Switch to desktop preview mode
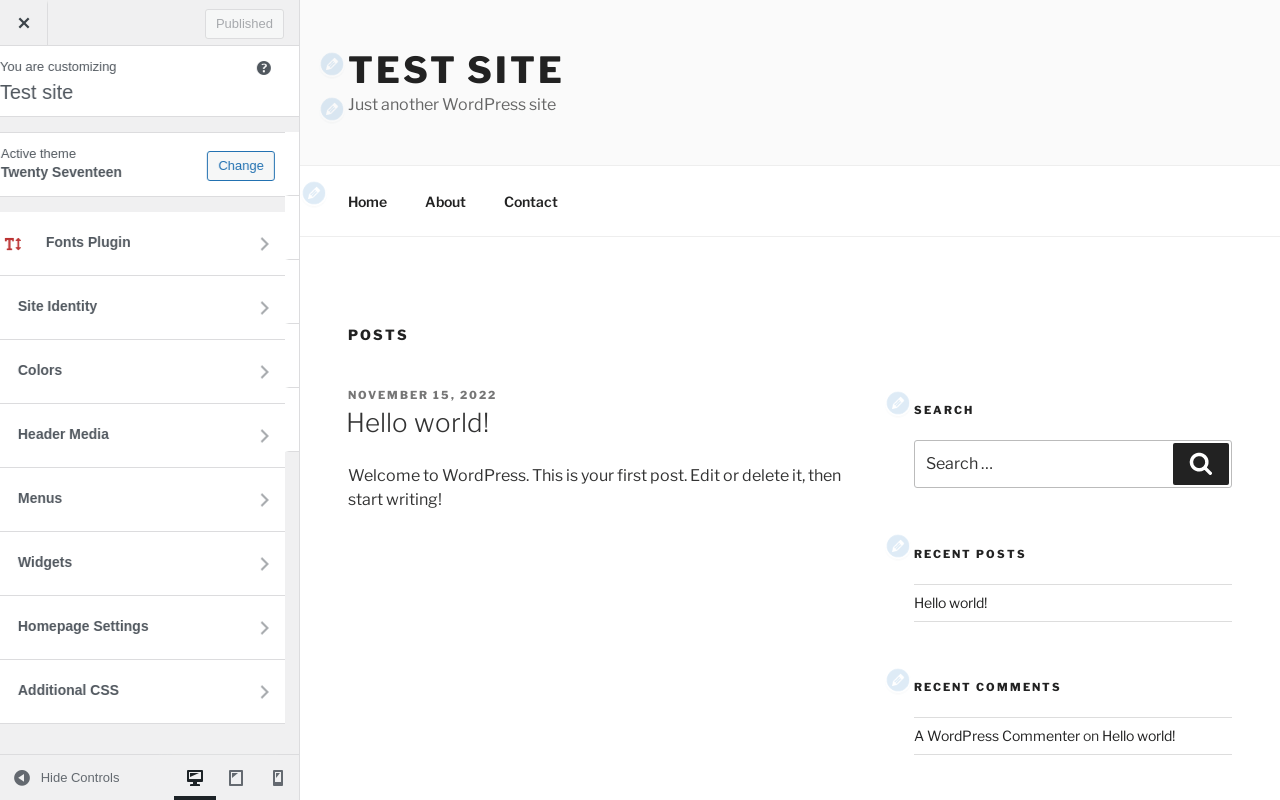 pyautogui.click(x=195, y=778)
